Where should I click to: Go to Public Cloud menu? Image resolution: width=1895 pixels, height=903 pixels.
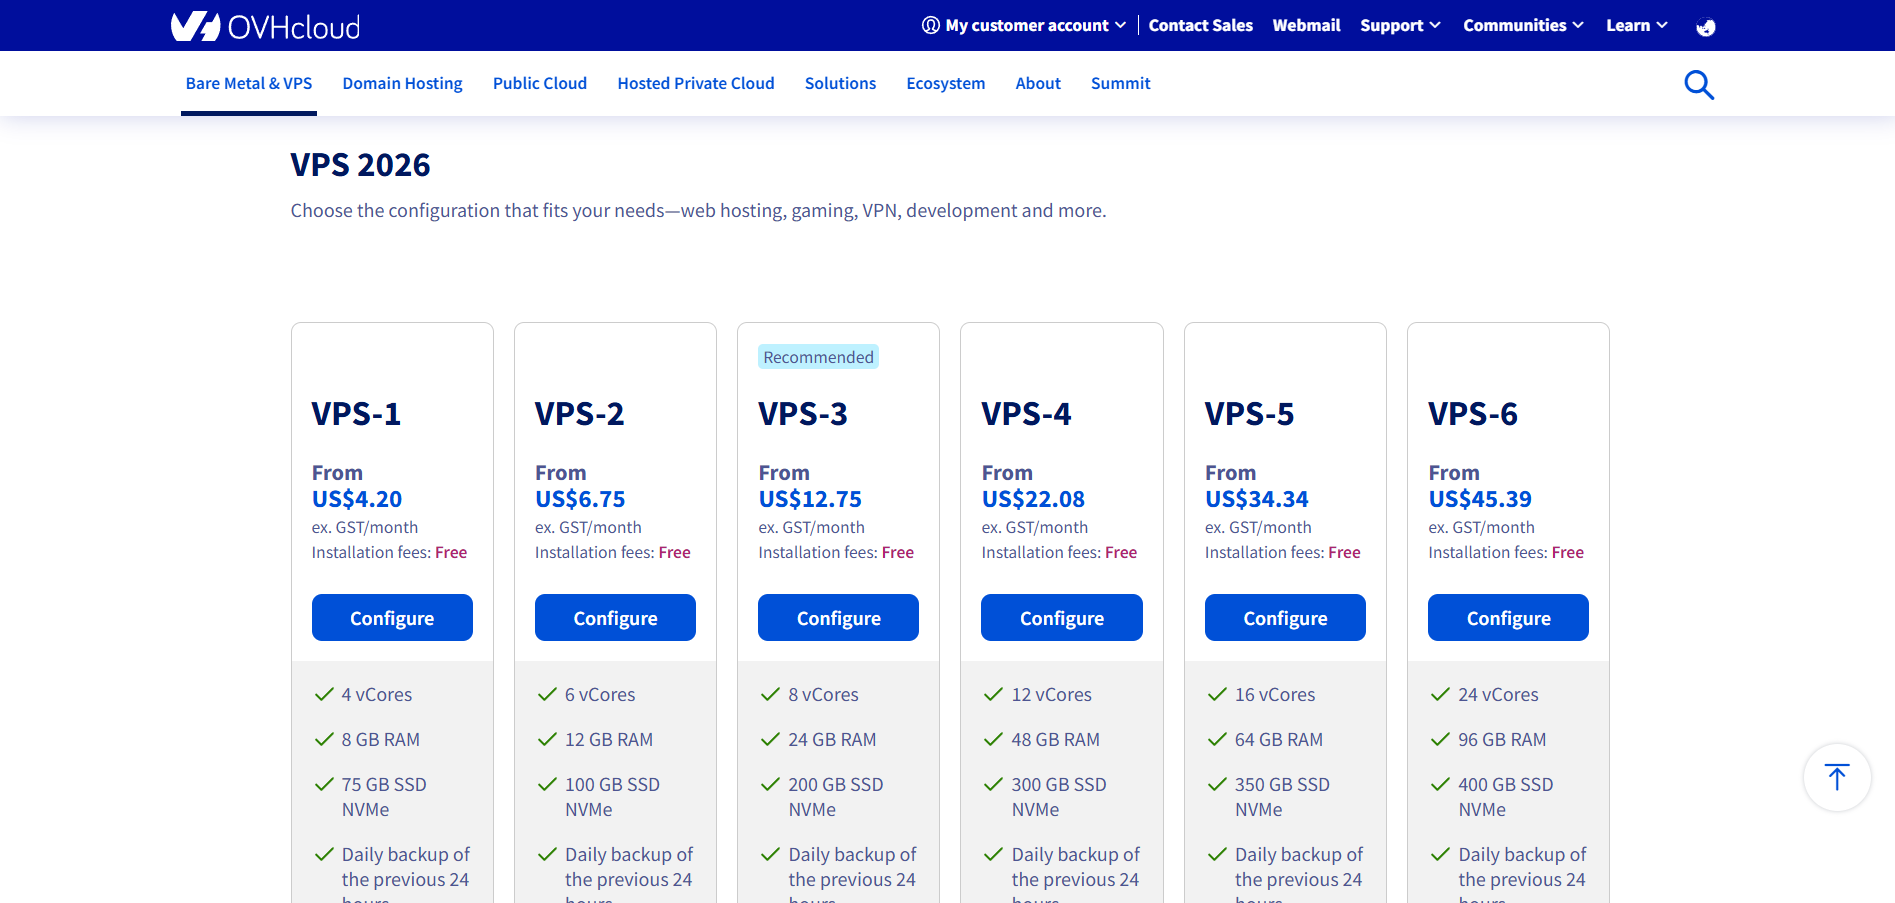tap(539, 84)
